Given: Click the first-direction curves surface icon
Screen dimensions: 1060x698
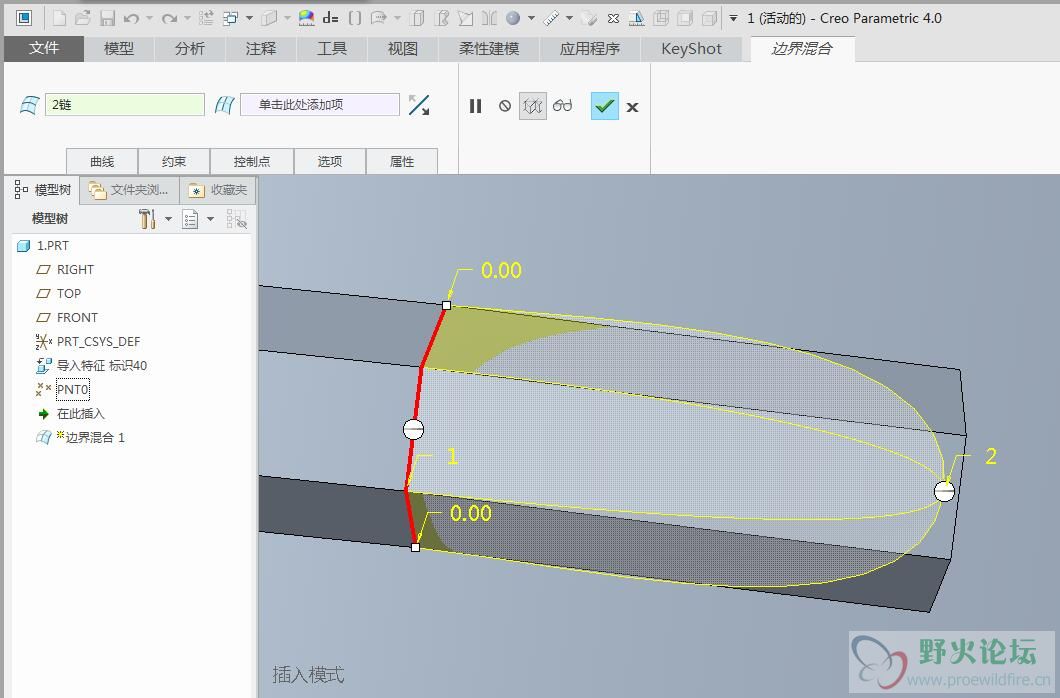Looking at the screenshot, I should tap(29, 105).
